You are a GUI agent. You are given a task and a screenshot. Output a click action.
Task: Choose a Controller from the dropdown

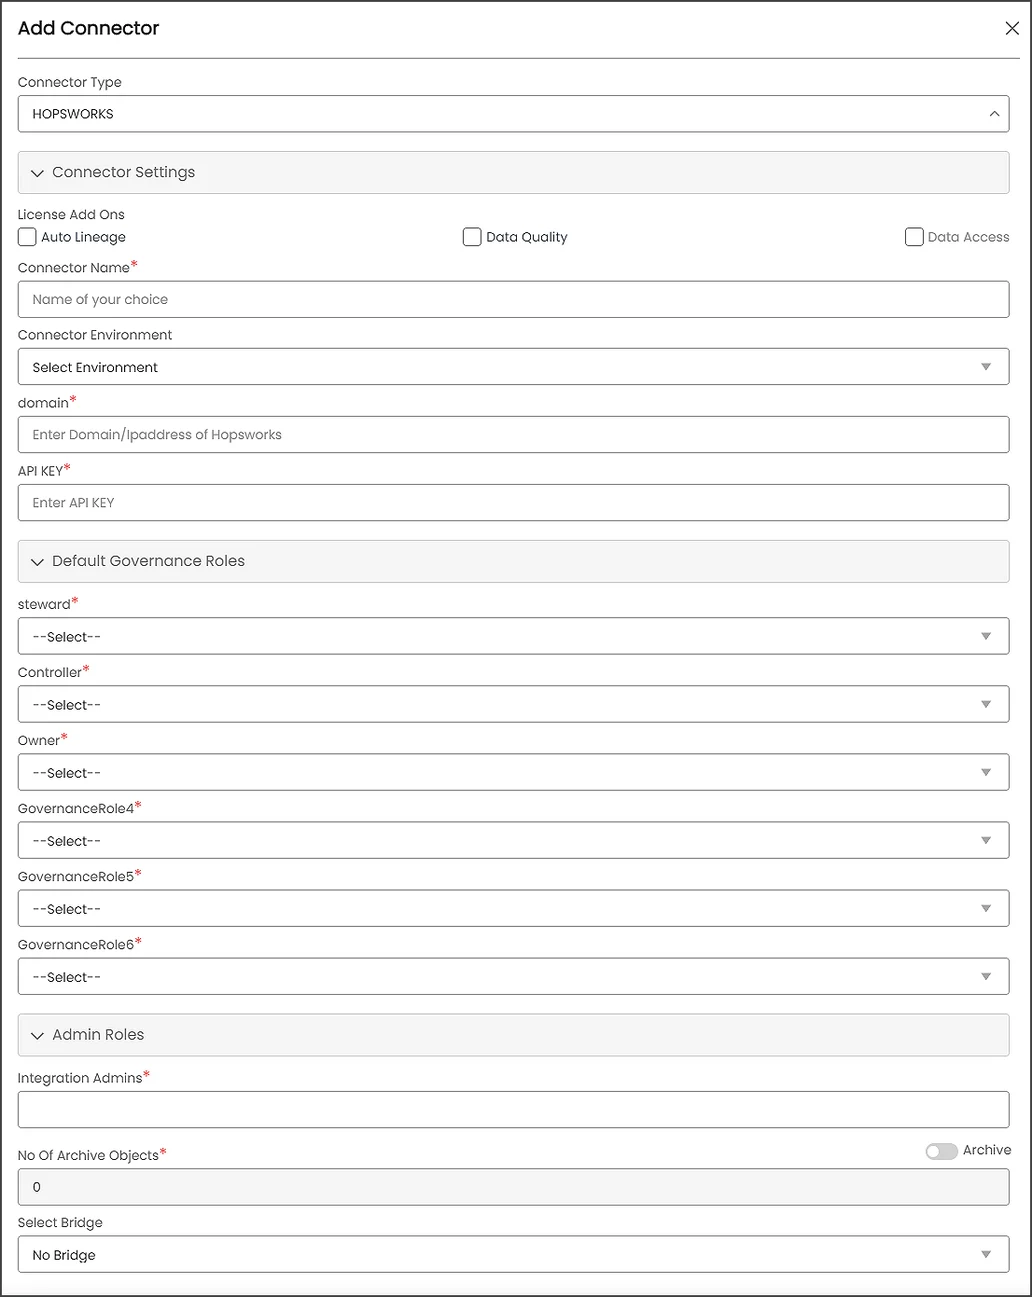pos(513,705)
